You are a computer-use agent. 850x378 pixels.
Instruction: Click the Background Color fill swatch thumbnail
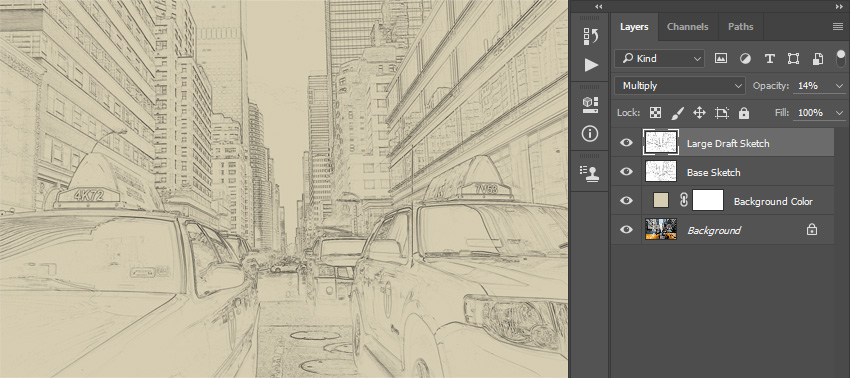tap(661, 201)
